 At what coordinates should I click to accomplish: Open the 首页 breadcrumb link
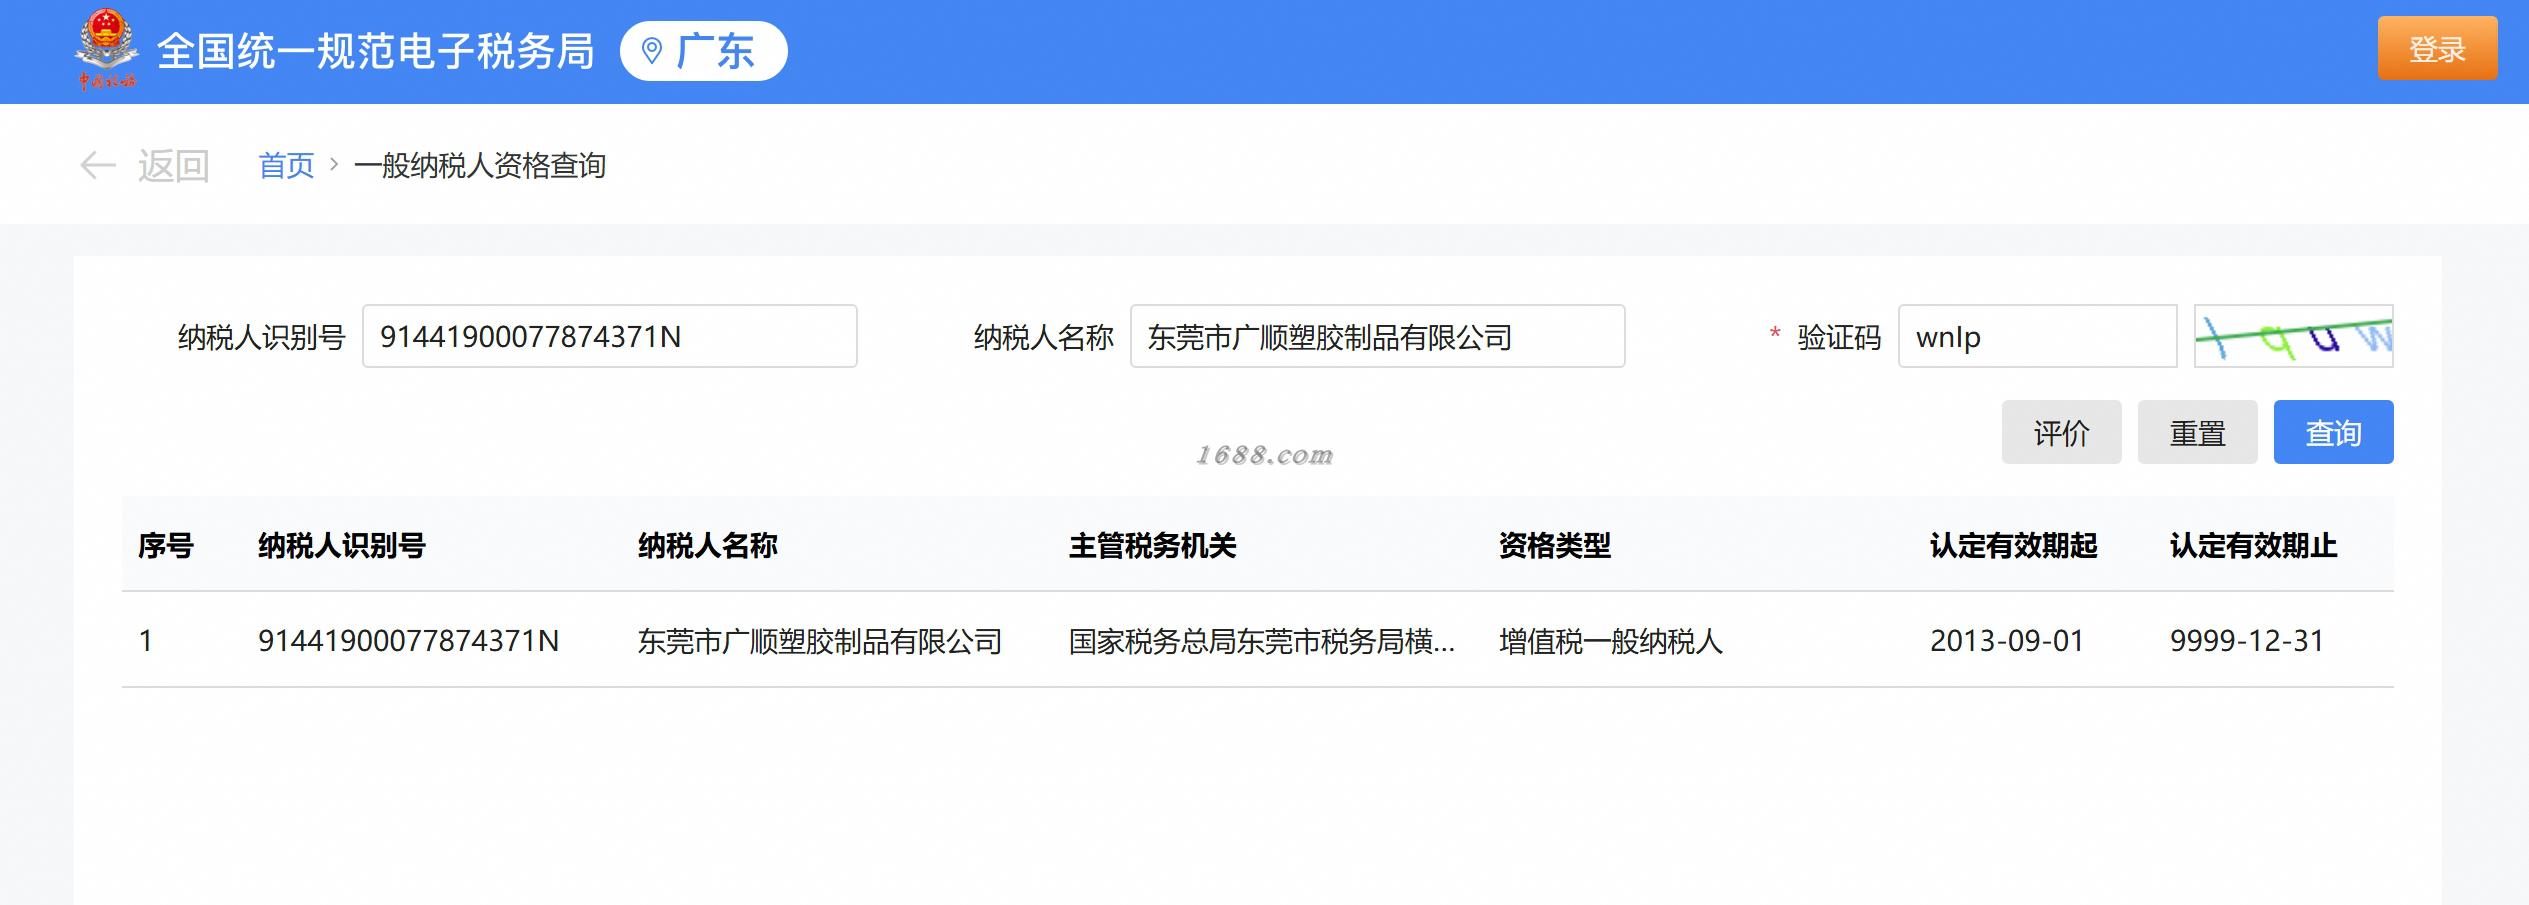tap(286, 165)
